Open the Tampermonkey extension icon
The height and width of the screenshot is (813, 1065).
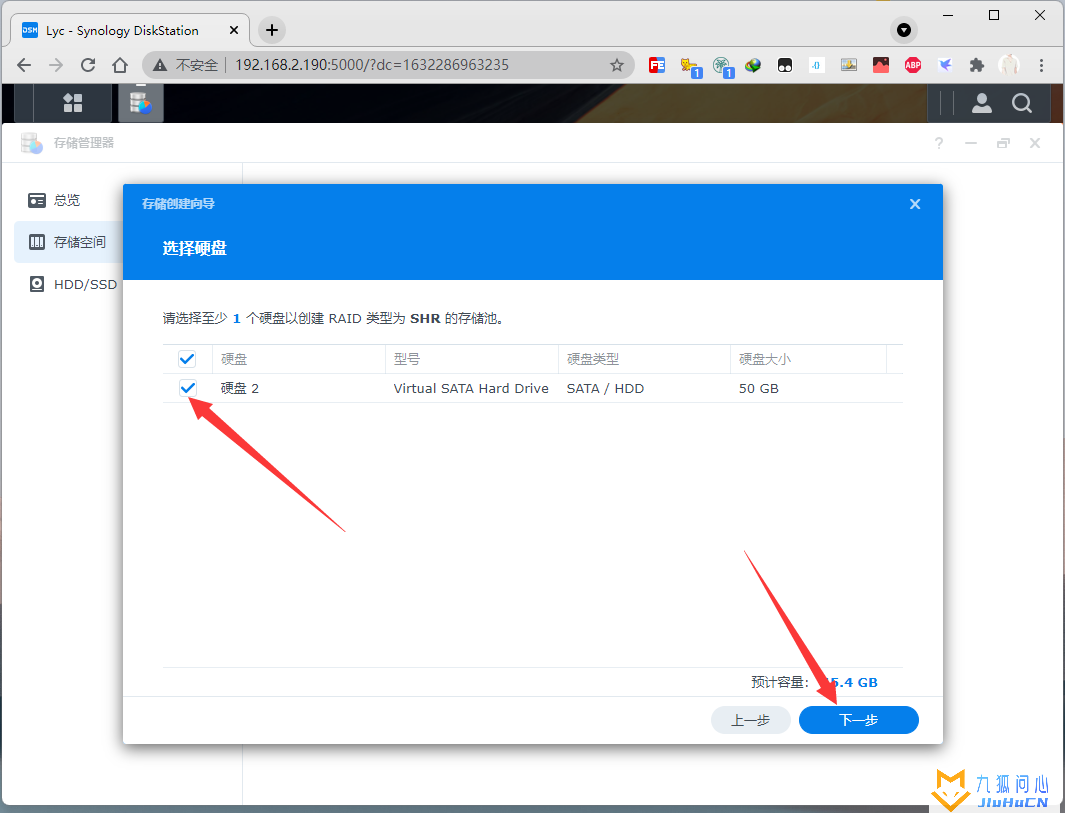point(784,65)
